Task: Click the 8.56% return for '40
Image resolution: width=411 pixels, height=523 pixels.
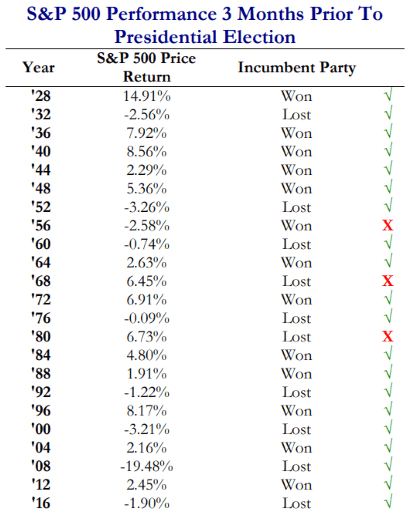Action: pyautogui.click(x=147, y=152)
